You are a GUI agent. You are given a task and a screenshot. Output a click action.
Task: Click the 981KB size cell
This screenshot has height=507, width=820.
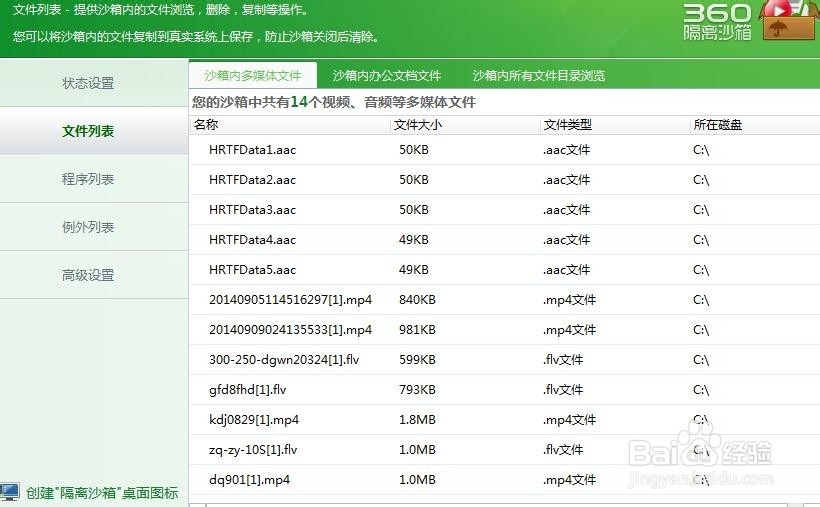(417, 330)
